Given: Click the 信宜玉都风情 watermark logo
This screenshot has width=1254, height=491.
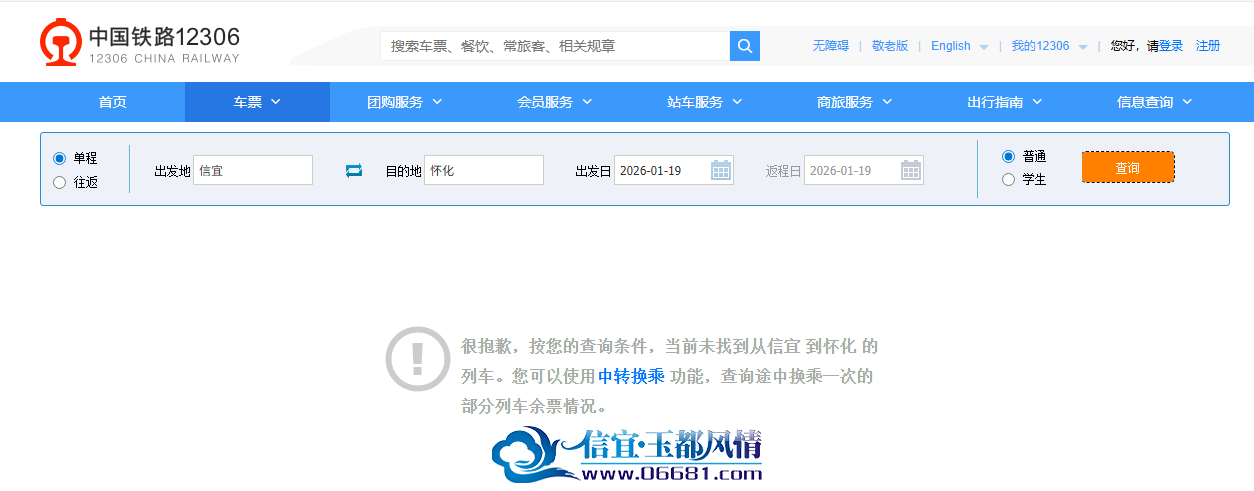Looking at the screenshot, I should (x=627, y=455).
